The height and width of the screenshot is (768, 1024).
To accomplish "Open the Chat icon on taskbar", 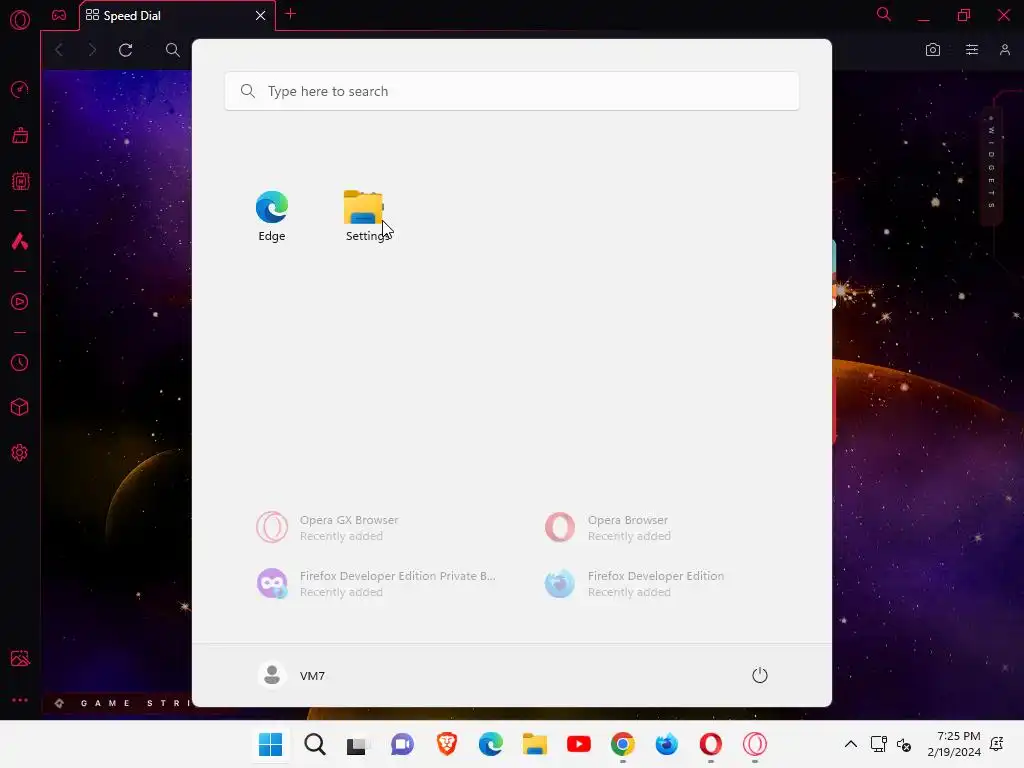I will coord(402,744).
